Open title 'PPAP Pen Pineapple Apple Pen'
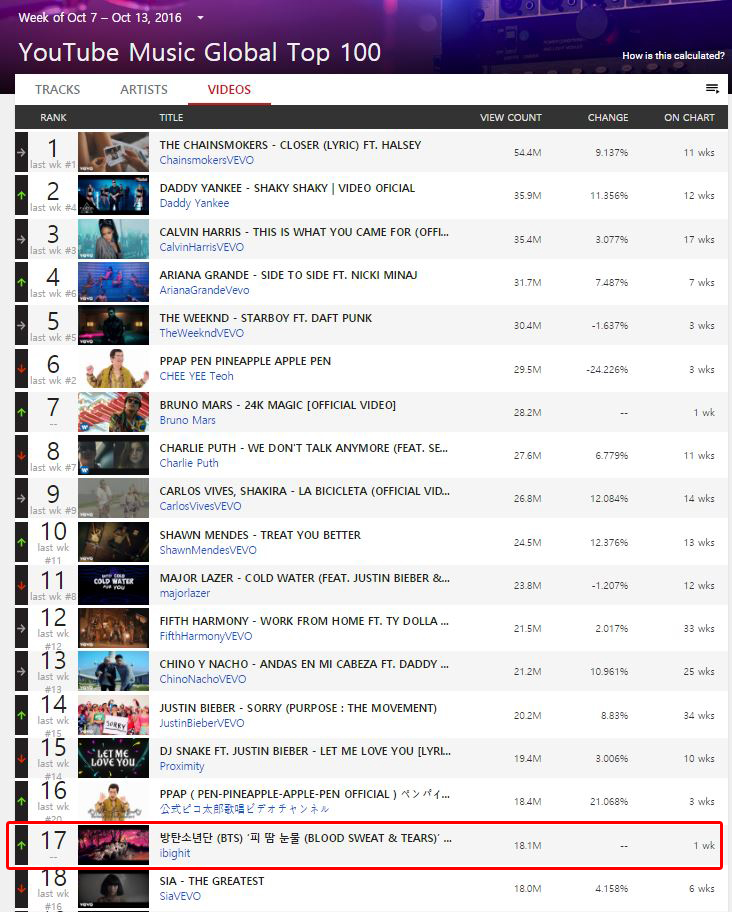The image size is (732, 912). click(x=245, y=361)
